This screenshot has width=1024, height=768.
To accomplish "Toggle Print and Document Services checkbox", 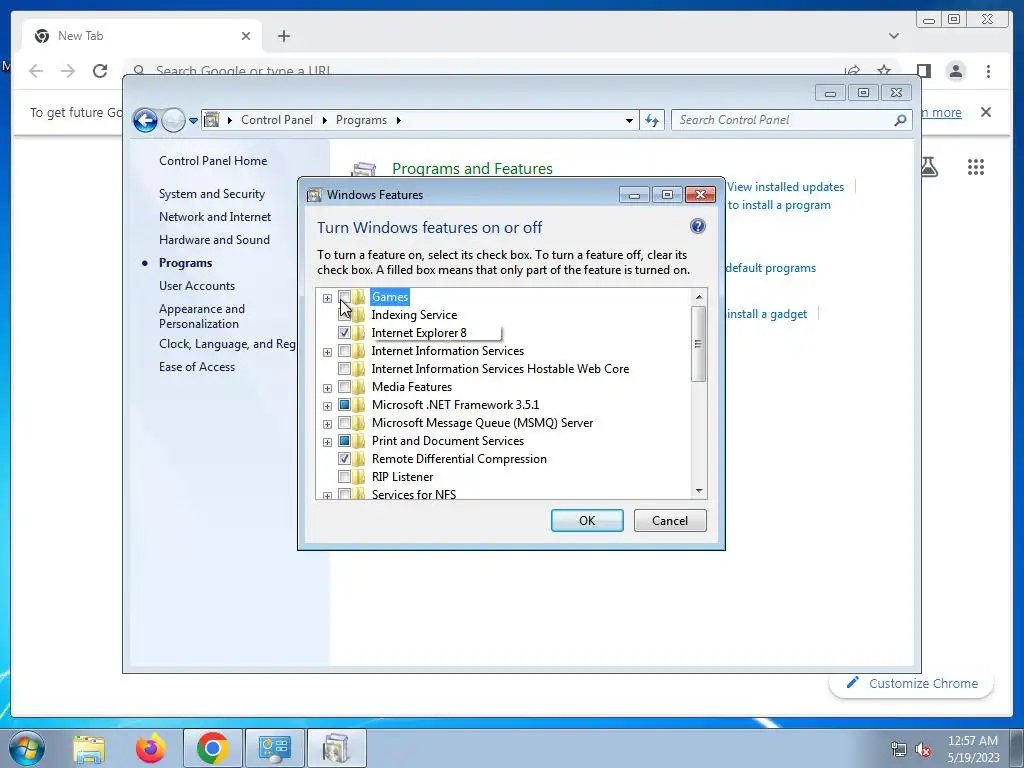I will [344, 440].
